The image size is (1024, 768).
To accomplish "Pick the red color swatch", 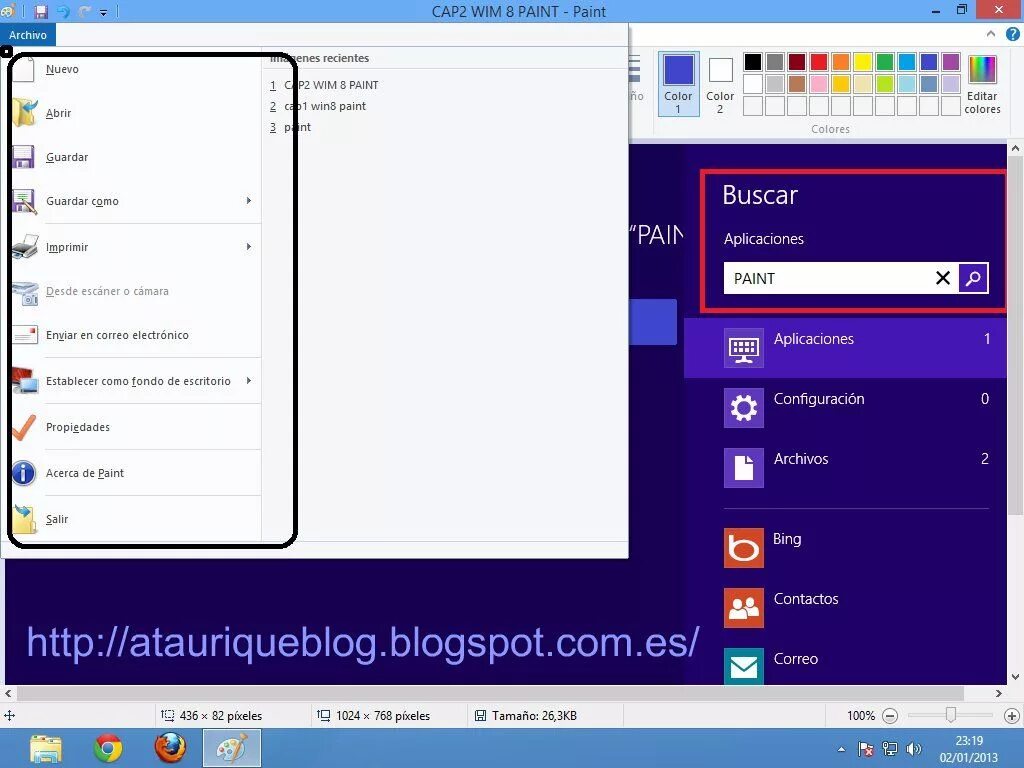I will tap(818, 61).
